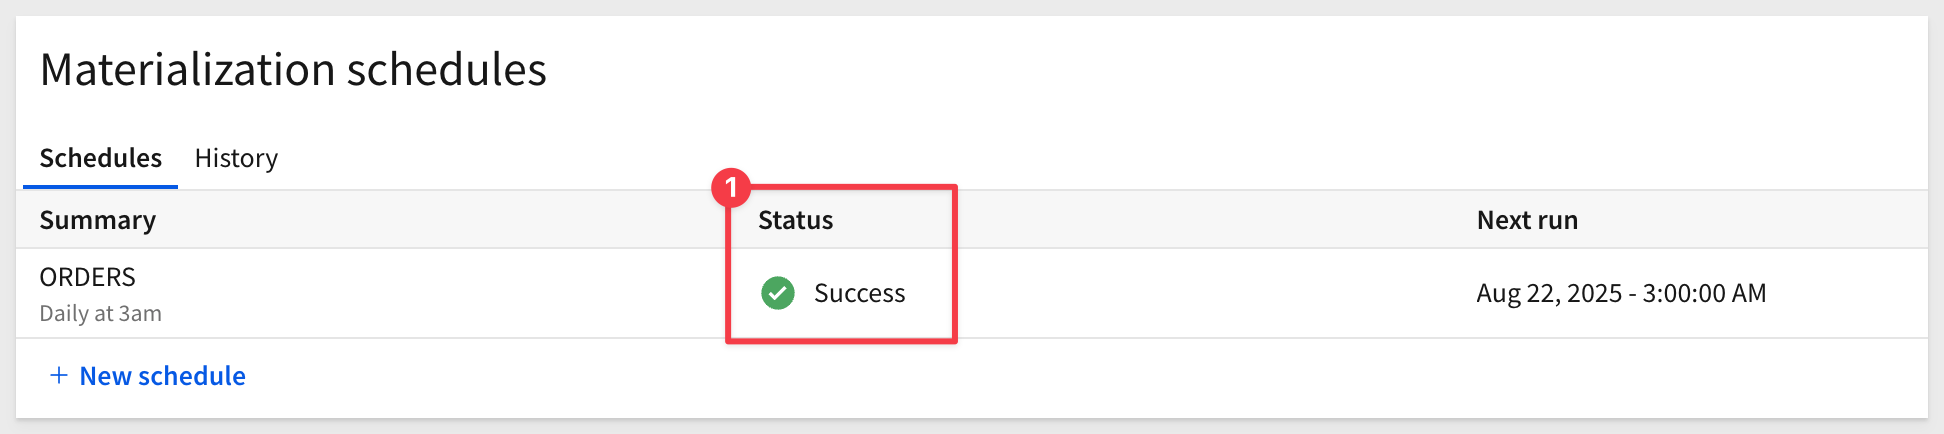Click the Aug 22, 2025 next run date

(x=1549, y=293)
